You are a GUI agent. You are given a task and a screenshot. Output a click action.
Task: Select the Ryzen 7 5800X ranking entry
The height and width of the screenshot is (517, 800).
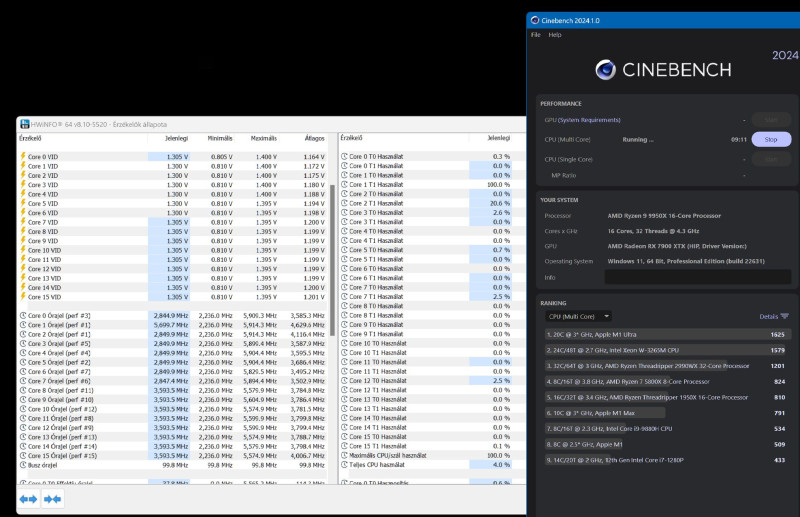click(x=668, y=382)
